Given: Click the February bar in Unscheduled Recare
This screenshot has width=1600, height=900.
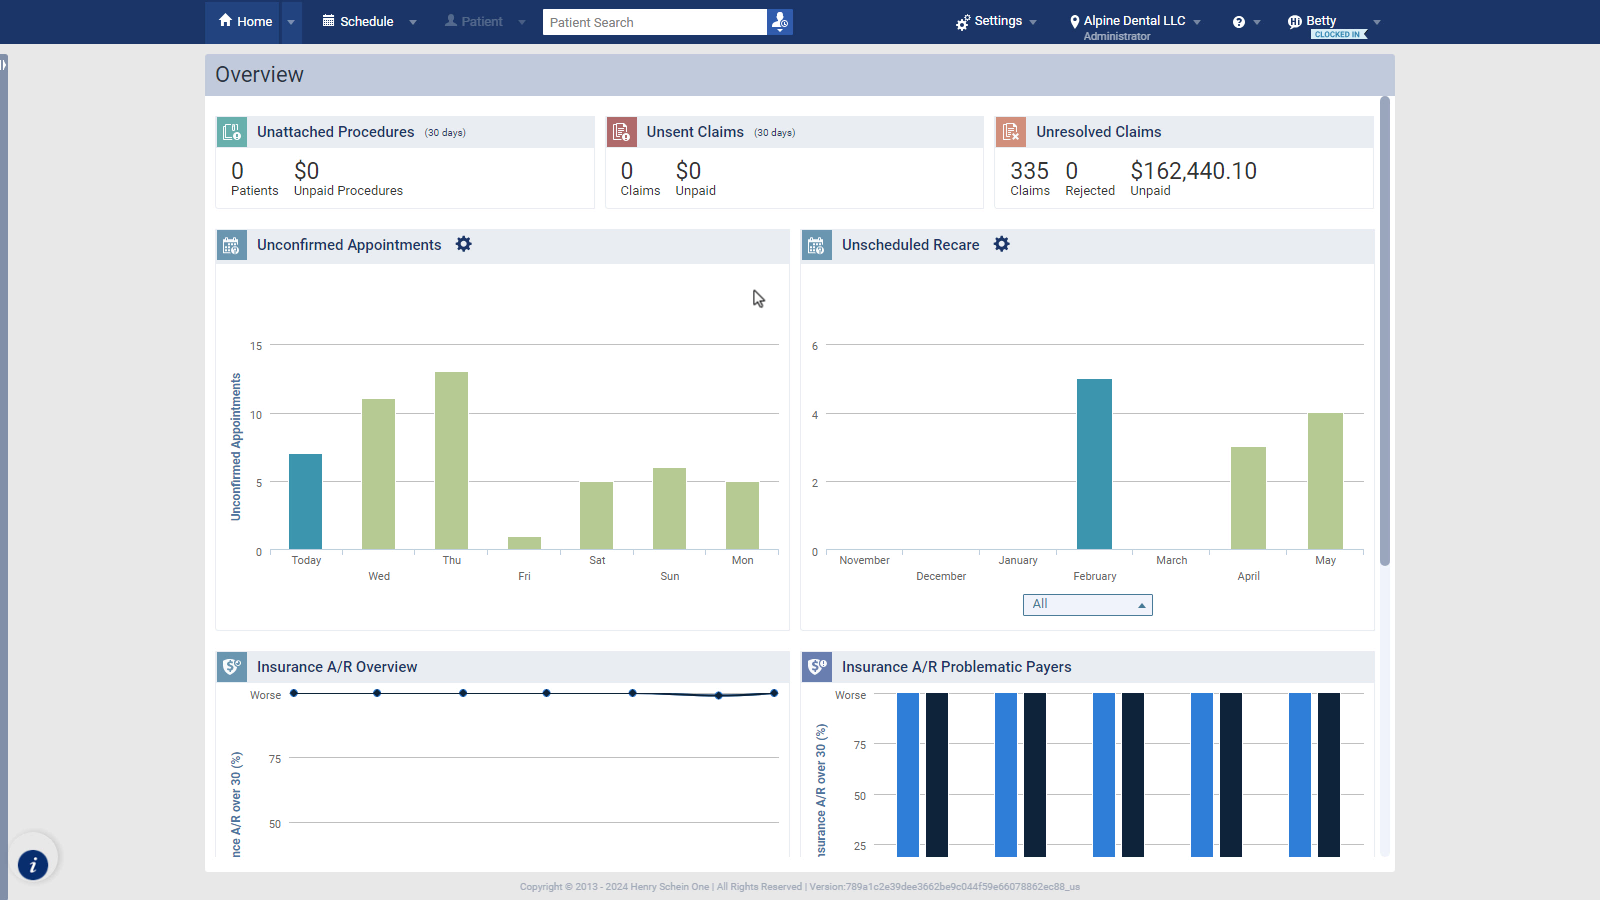Looking at the screenshot, I should coord(1094,464).
